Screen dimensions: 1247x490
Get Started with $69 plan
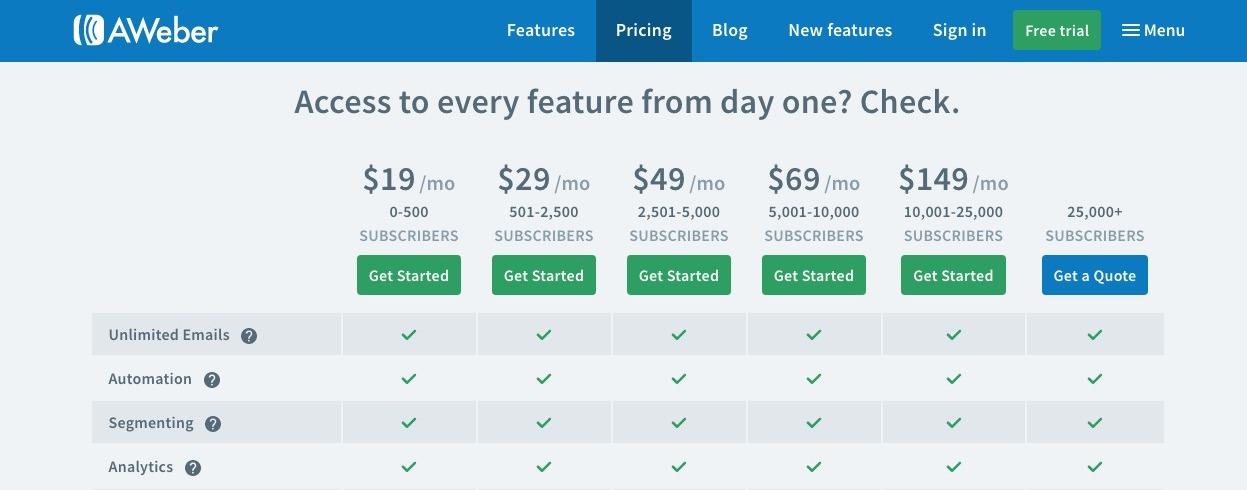coord(814,276)
